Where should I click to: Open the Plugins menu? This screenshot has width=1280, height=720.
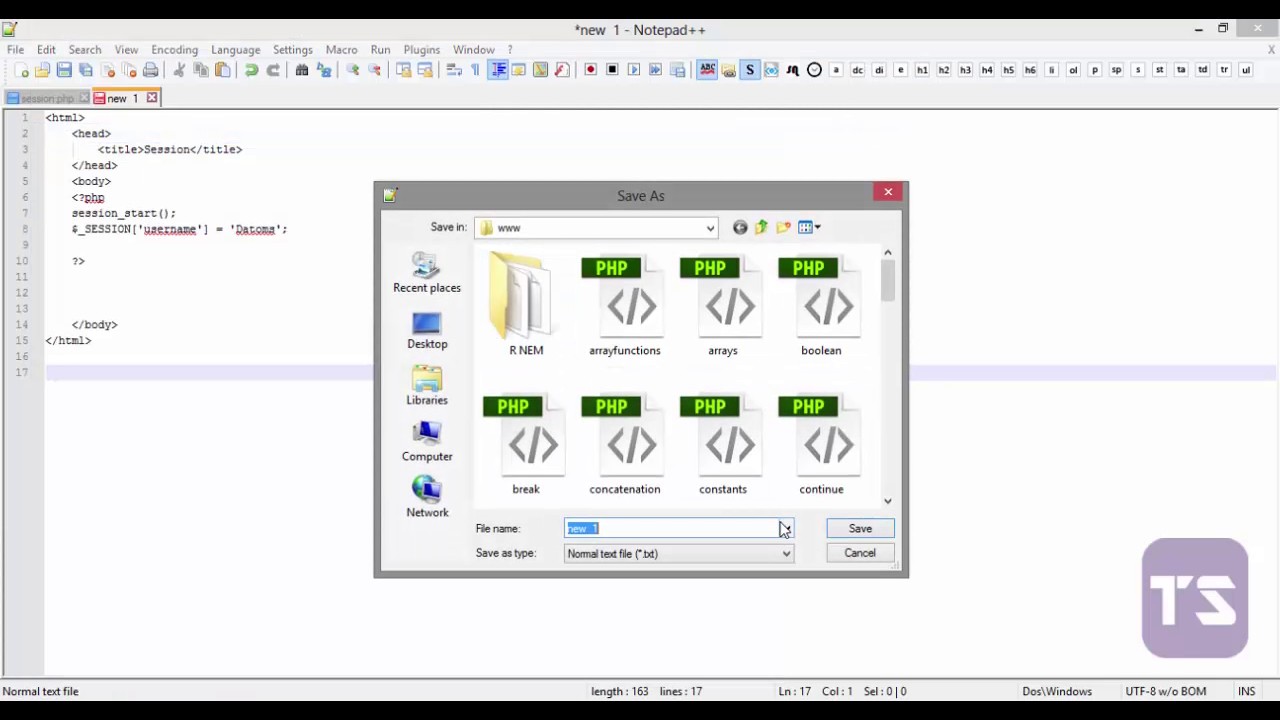pyautogui.click(x=421, y=49)
